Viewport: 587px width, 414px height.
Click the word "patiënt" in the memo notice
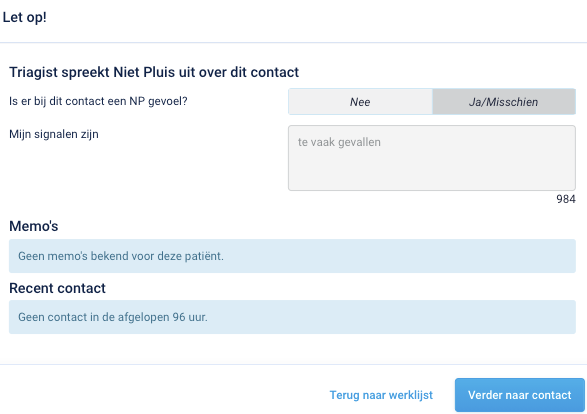click(x=205, y=256)
